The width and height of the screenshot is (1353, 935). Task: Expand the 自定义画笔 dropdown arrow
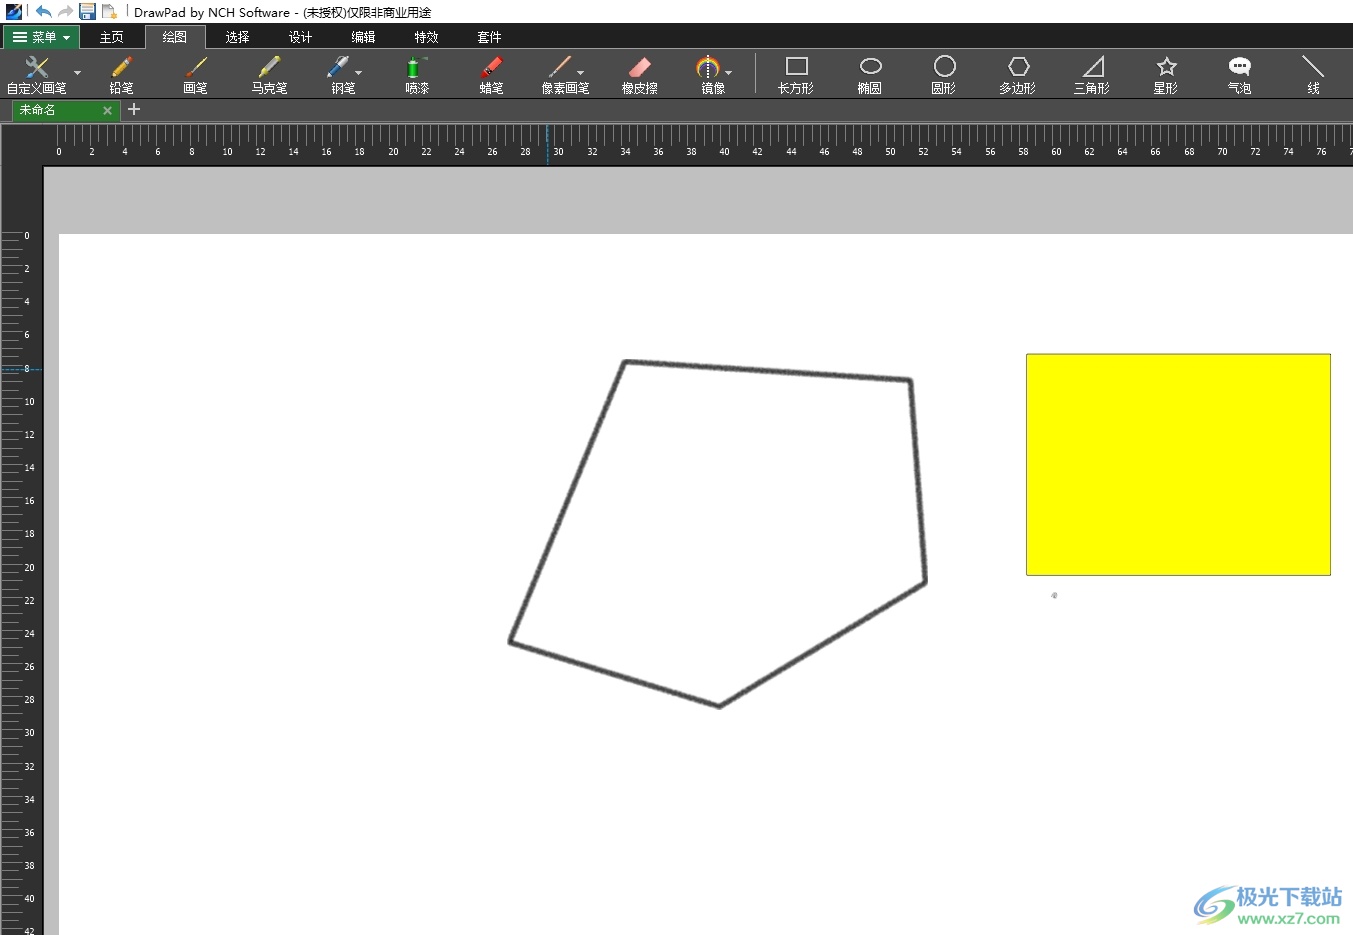point(78,73)
